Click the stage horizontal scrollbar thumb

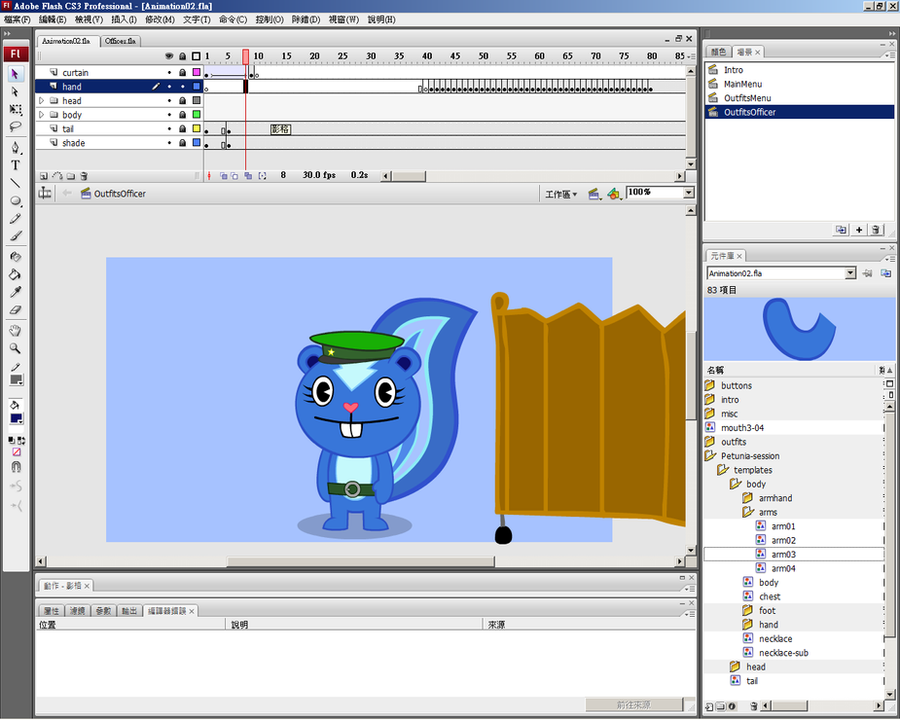tap(361, 561)
